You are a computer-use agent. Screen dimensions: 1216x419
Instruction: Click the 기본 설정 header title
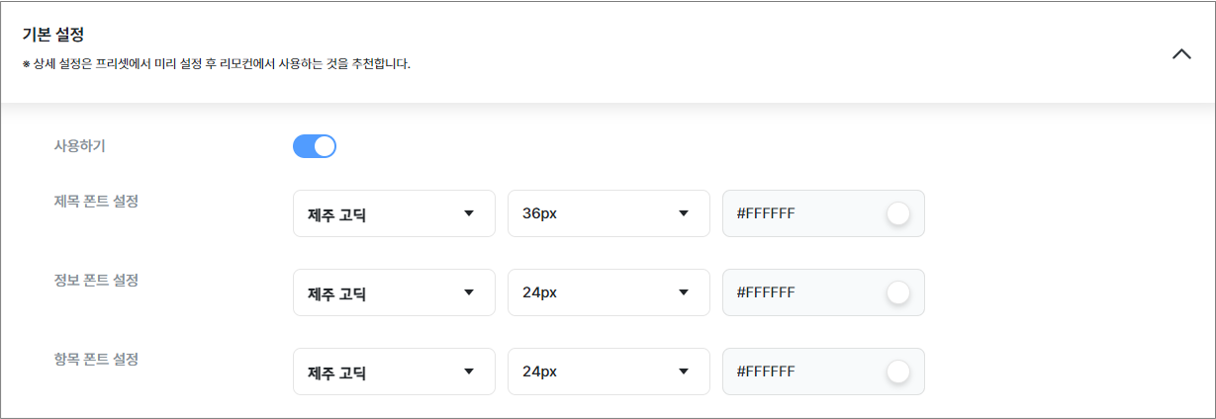tap(53, 34)
